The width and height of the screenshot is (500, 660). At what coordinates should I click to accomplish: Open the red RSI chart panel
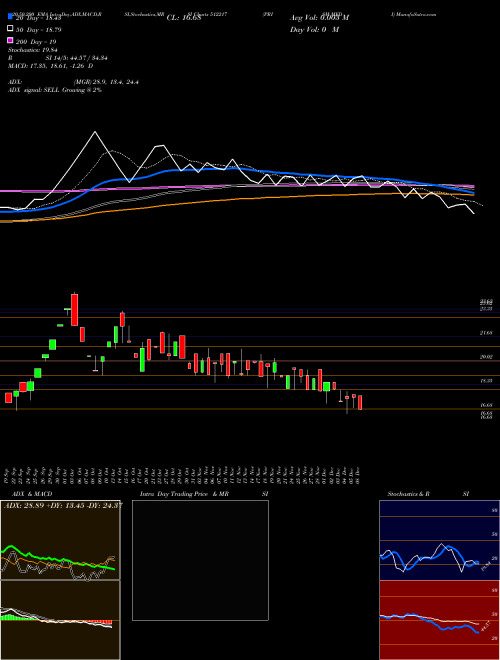(x=439, y=620)
